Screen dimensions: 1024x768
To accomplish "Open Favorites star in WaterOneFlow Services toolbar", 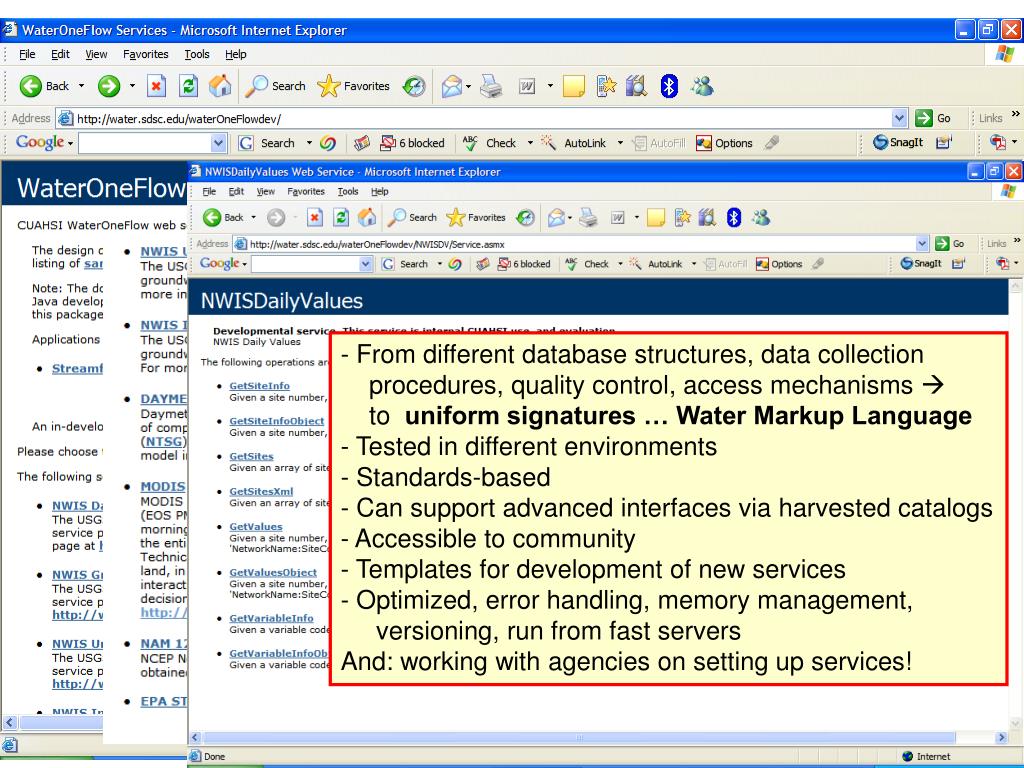I will click(x=353, y=86).
